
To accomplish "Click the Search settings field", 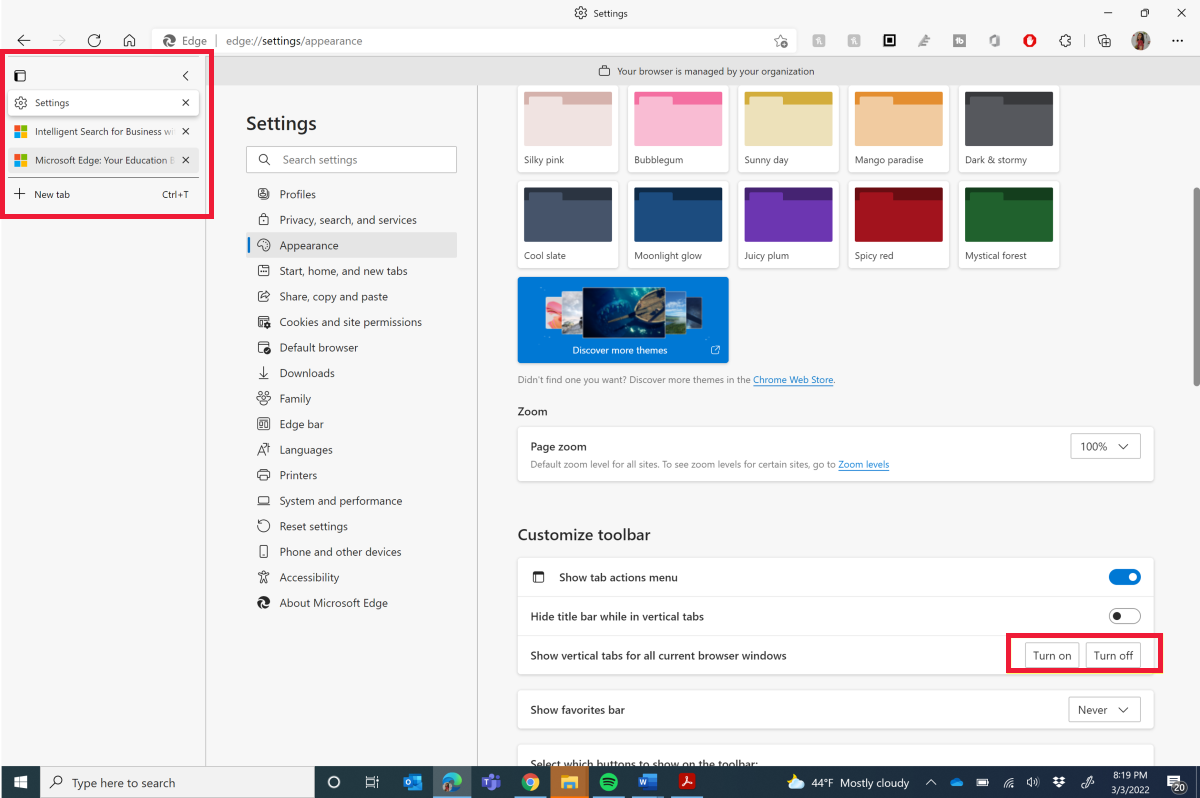I will (351, 159).
